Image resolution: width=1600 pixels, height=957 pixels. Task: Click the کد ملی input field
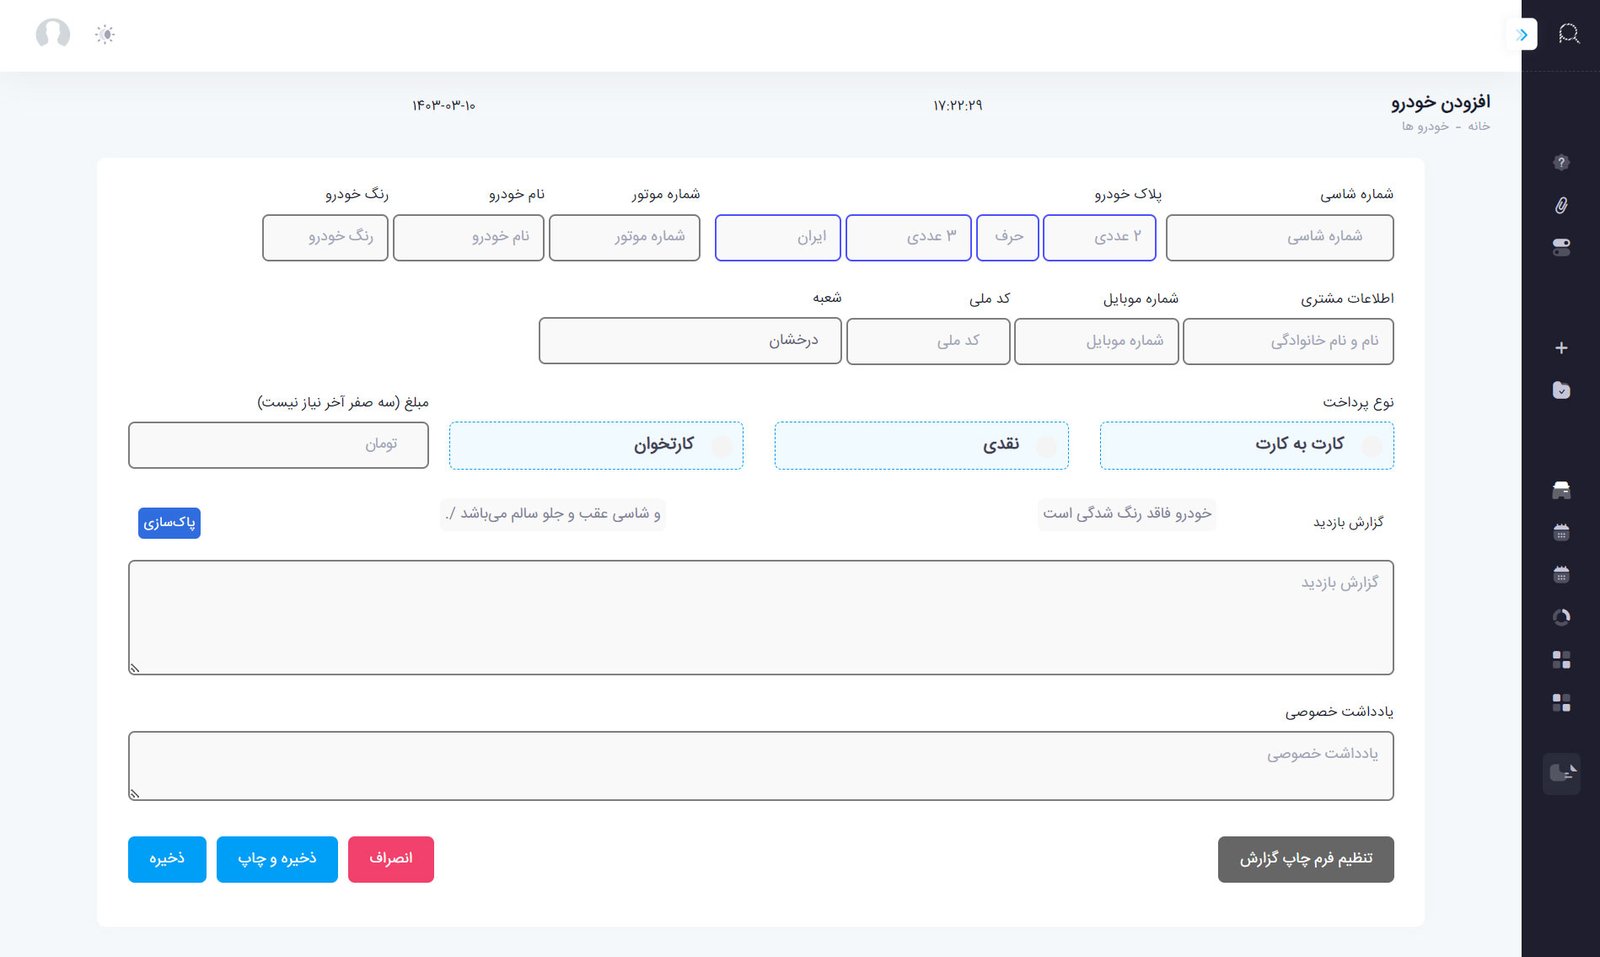coord(928,341)
